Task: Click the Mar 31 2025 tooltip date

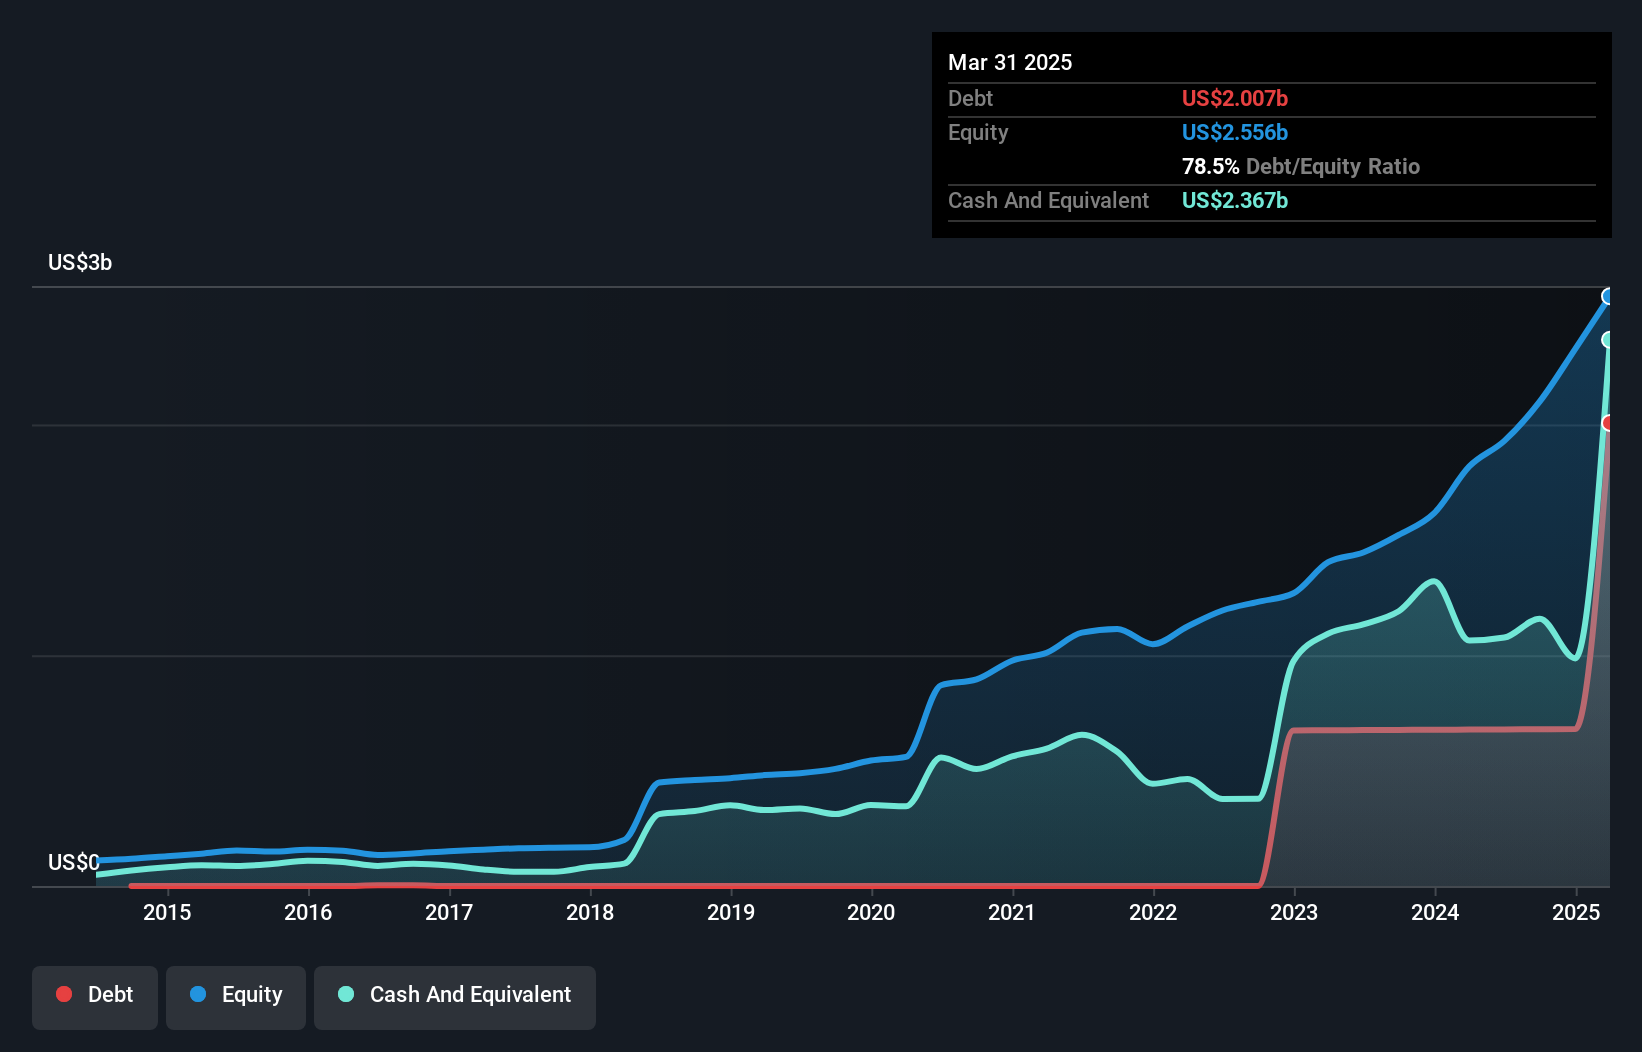Action: point(1010,62)
